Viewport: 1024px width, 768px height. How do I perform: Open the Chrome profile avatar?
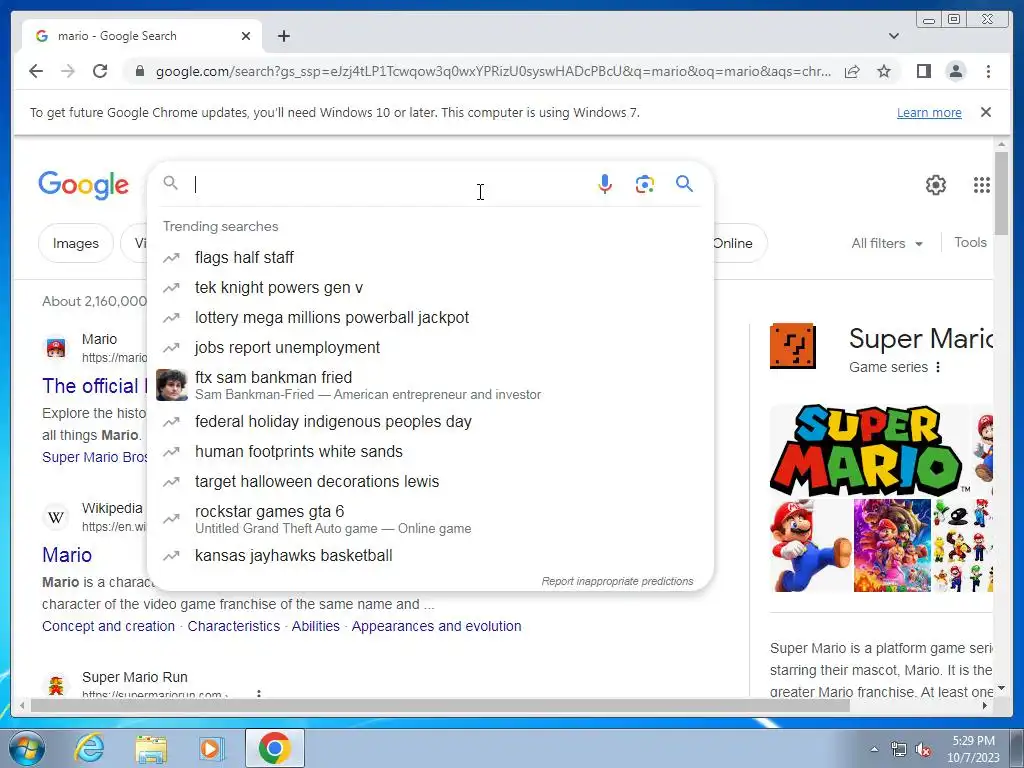(x=955, y=71)
